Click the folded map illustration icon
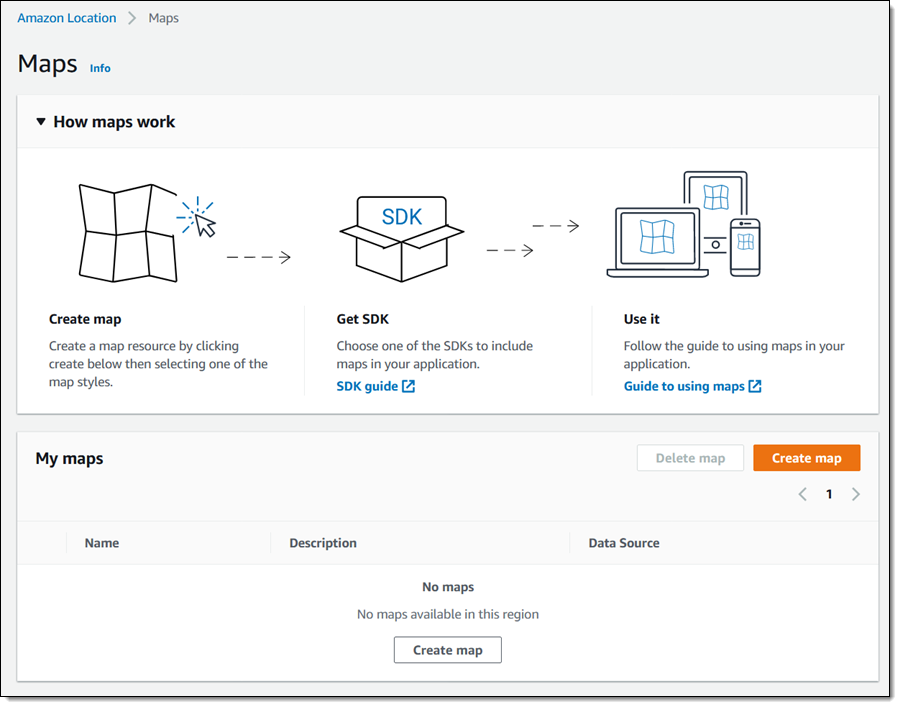Screen dimensions: 900x707 pos(128,233)
